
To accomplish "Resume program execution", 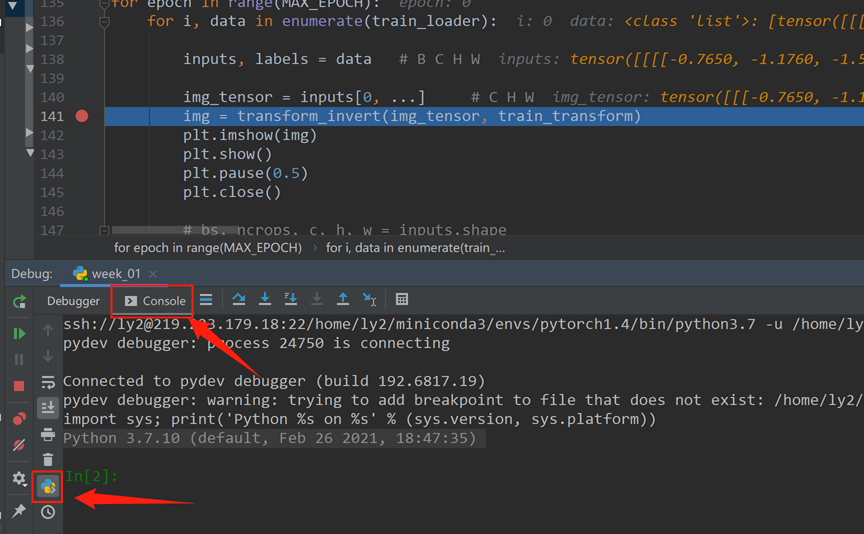I will (19, 333).
